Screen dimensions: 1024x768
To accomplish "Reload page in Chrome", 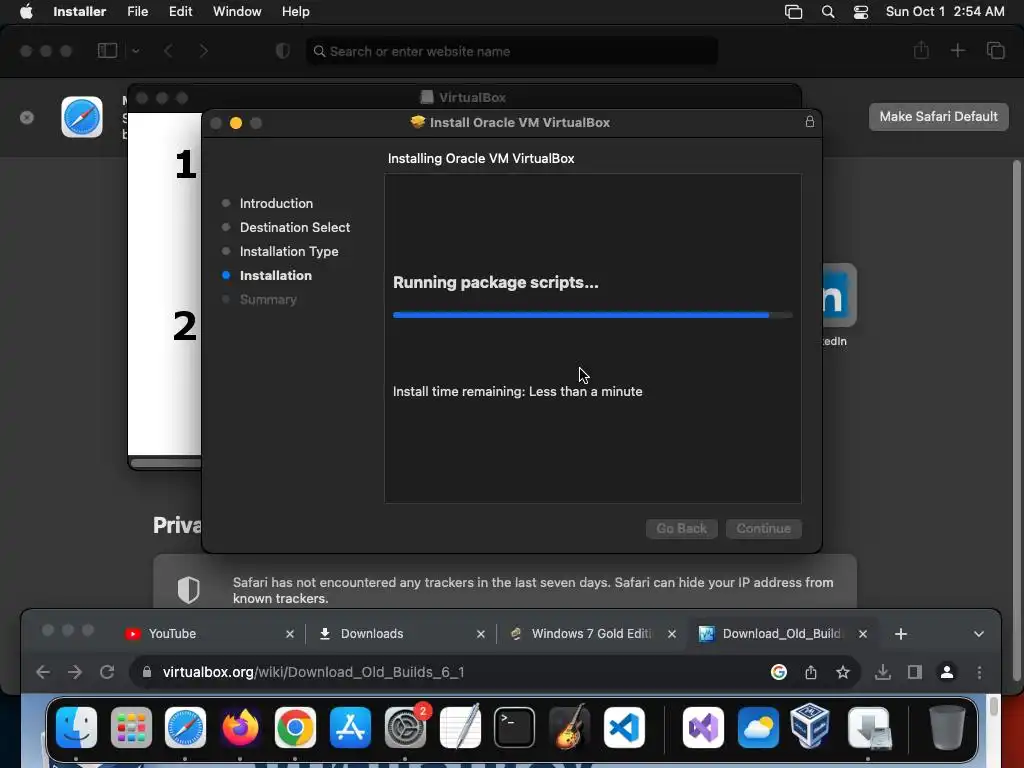I will coord(107,672).
